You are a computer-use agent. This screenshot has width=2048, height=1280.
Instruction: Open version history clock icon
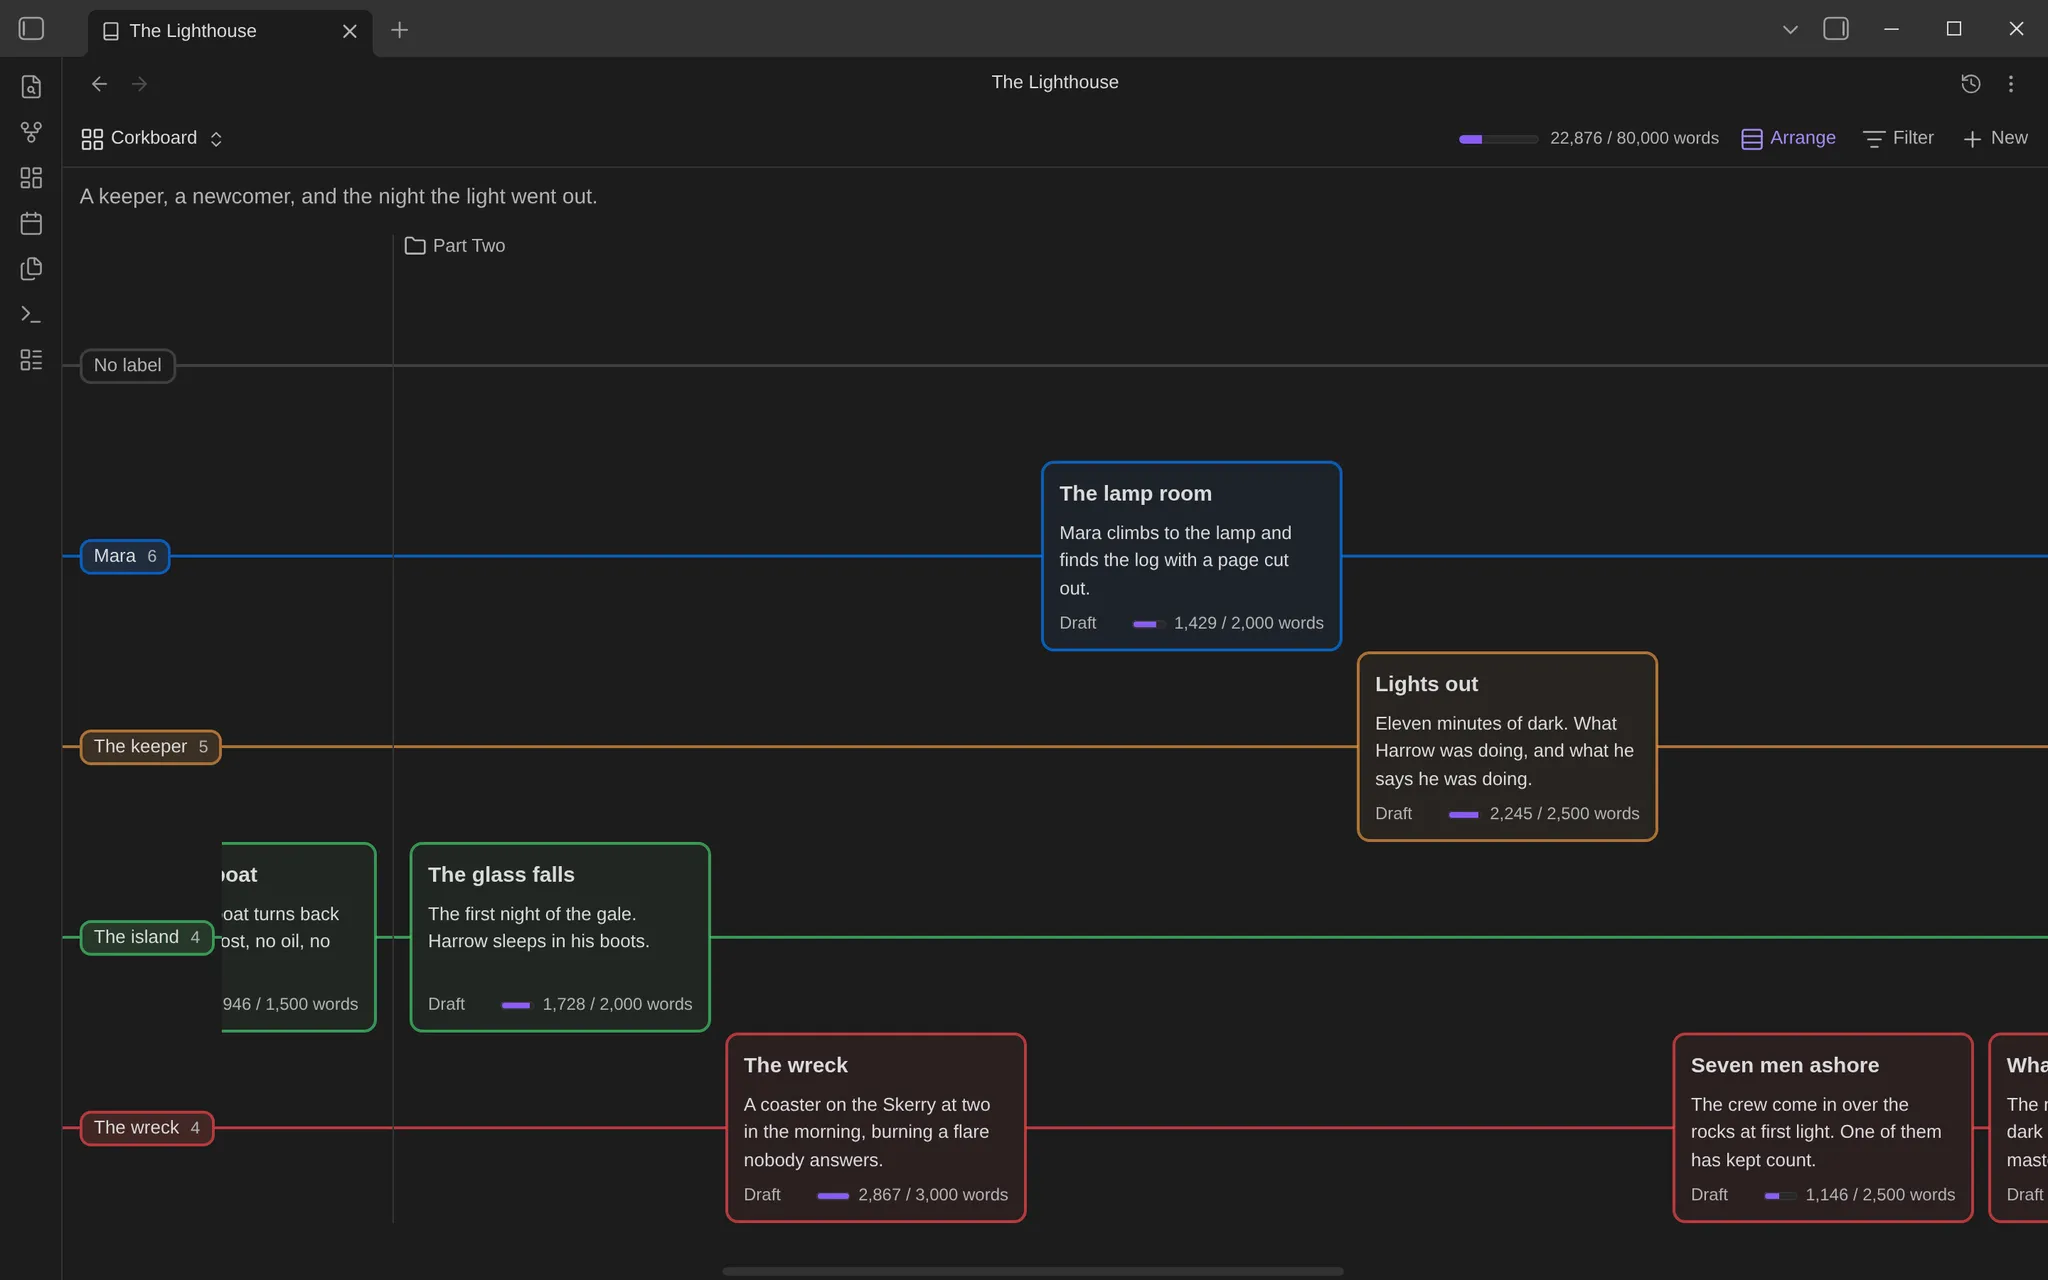(1971, 84)
